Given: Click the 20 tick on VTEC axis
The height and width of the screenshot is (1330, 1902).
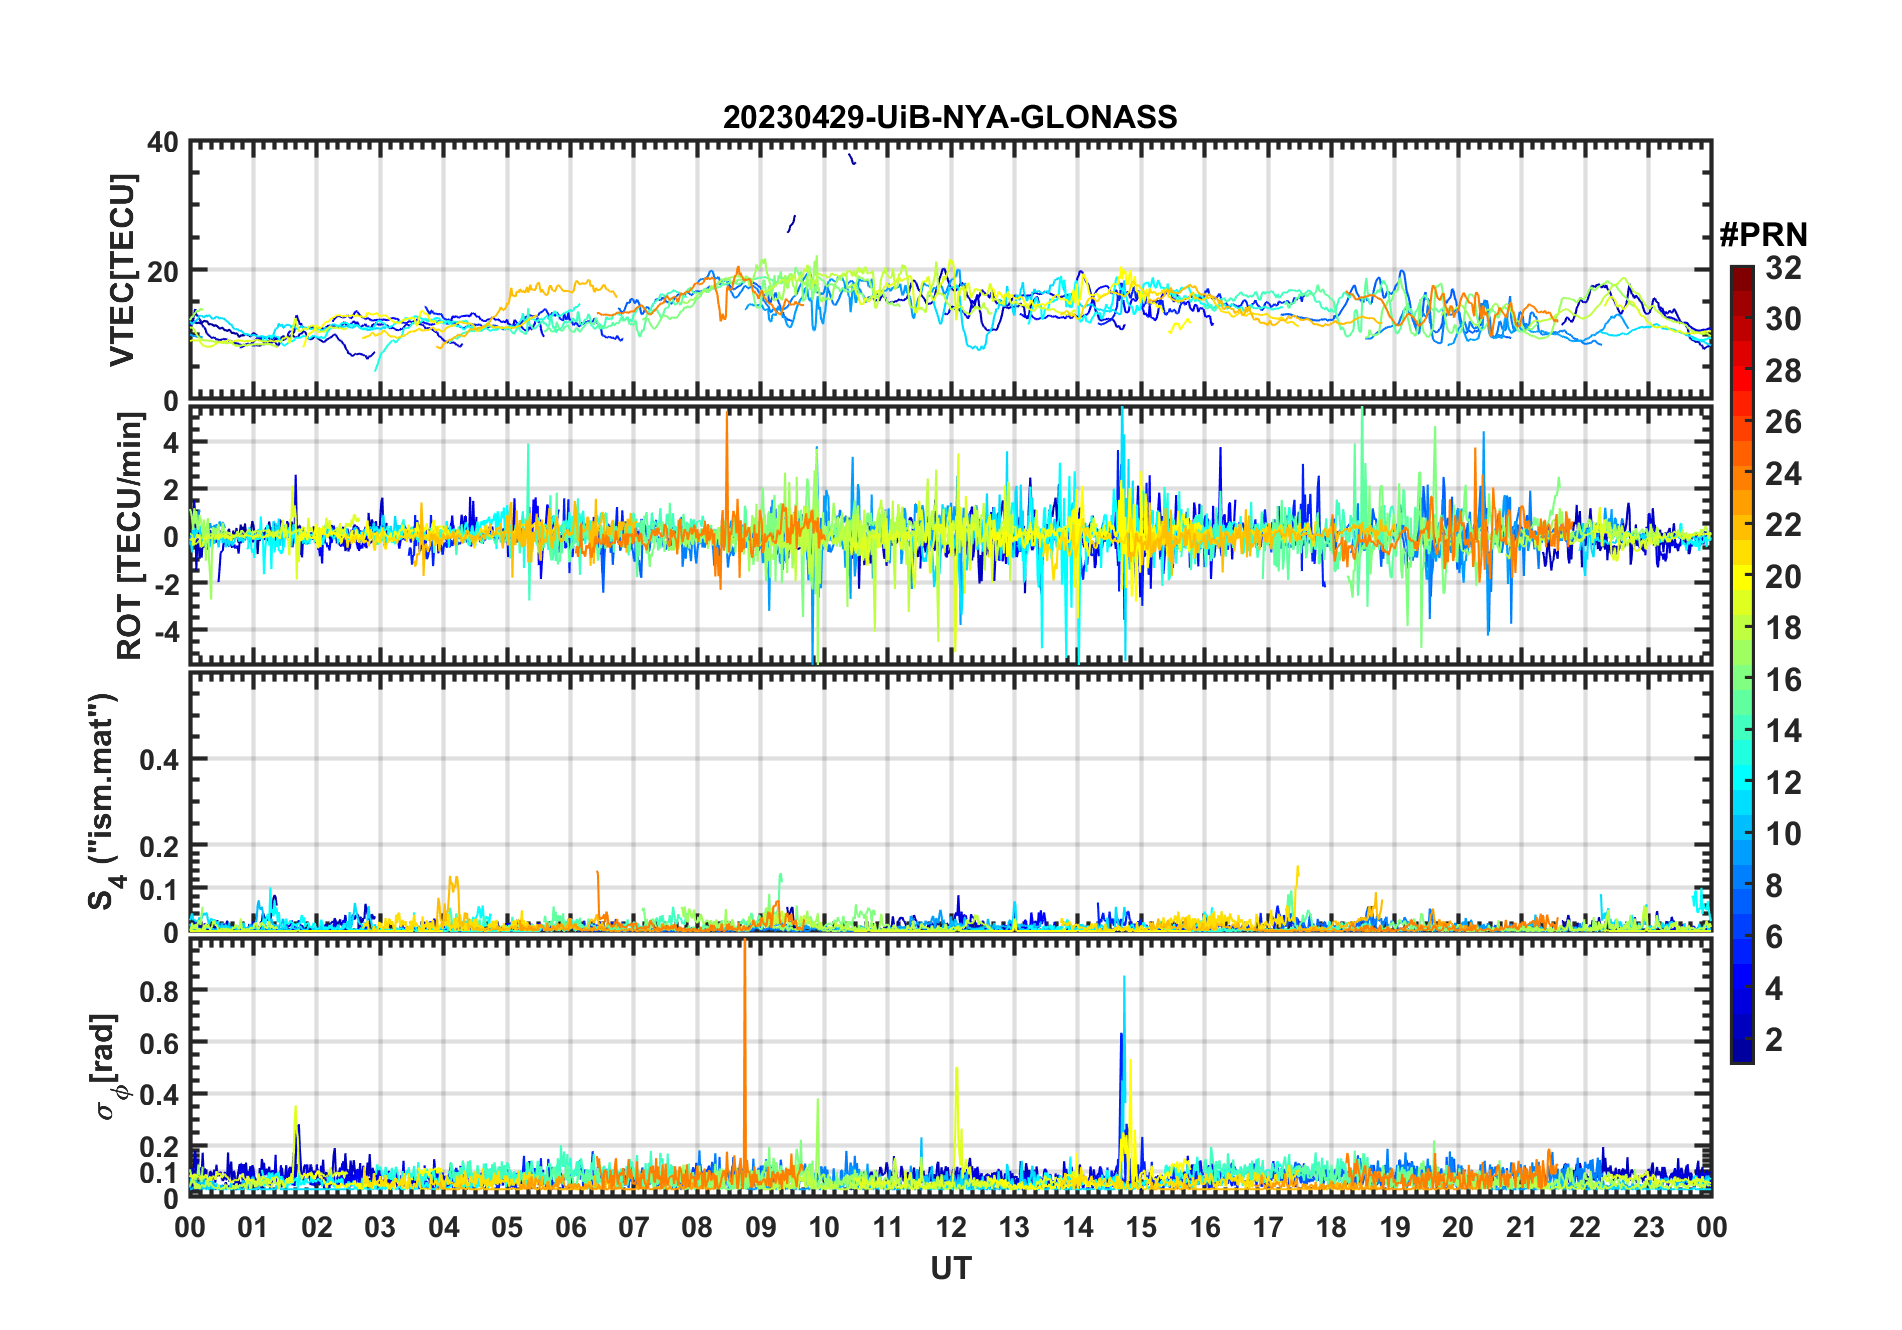Looking at the screenshot, I should tap(163, 271).
